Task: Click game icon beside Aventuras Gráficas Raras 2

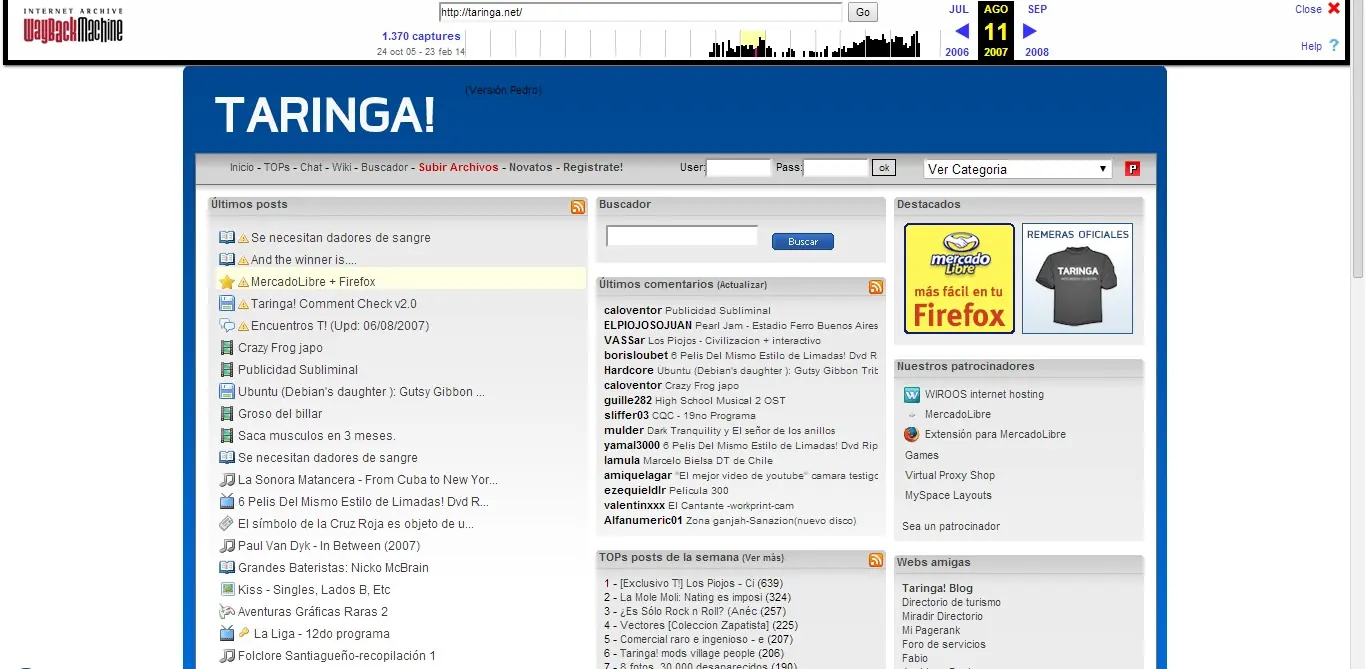Action: pos(227,612)
